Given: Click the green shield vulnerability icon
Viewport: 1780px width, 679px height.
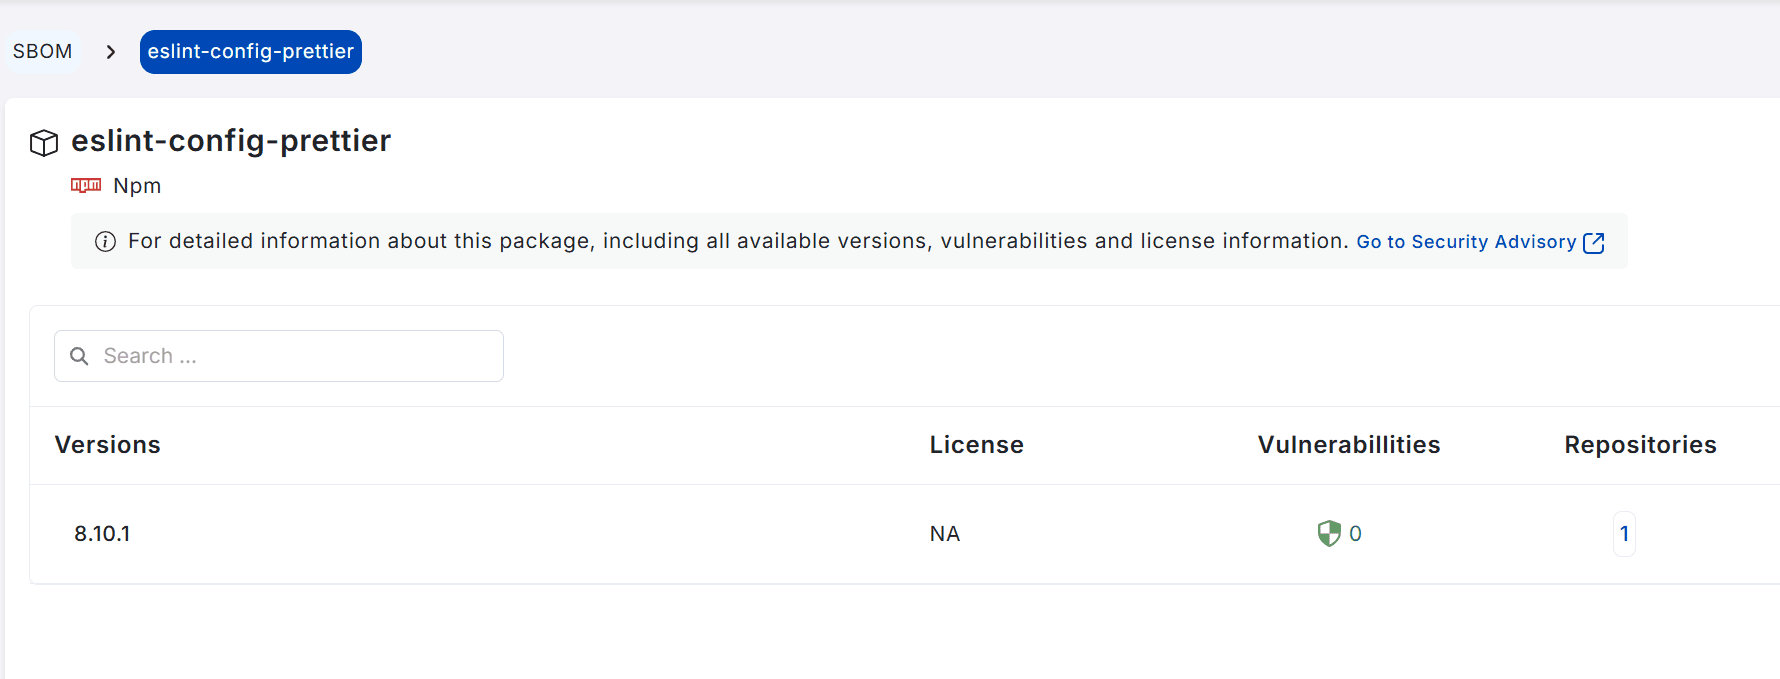Looking at the screenshot, I should (x=1329, y=534).
